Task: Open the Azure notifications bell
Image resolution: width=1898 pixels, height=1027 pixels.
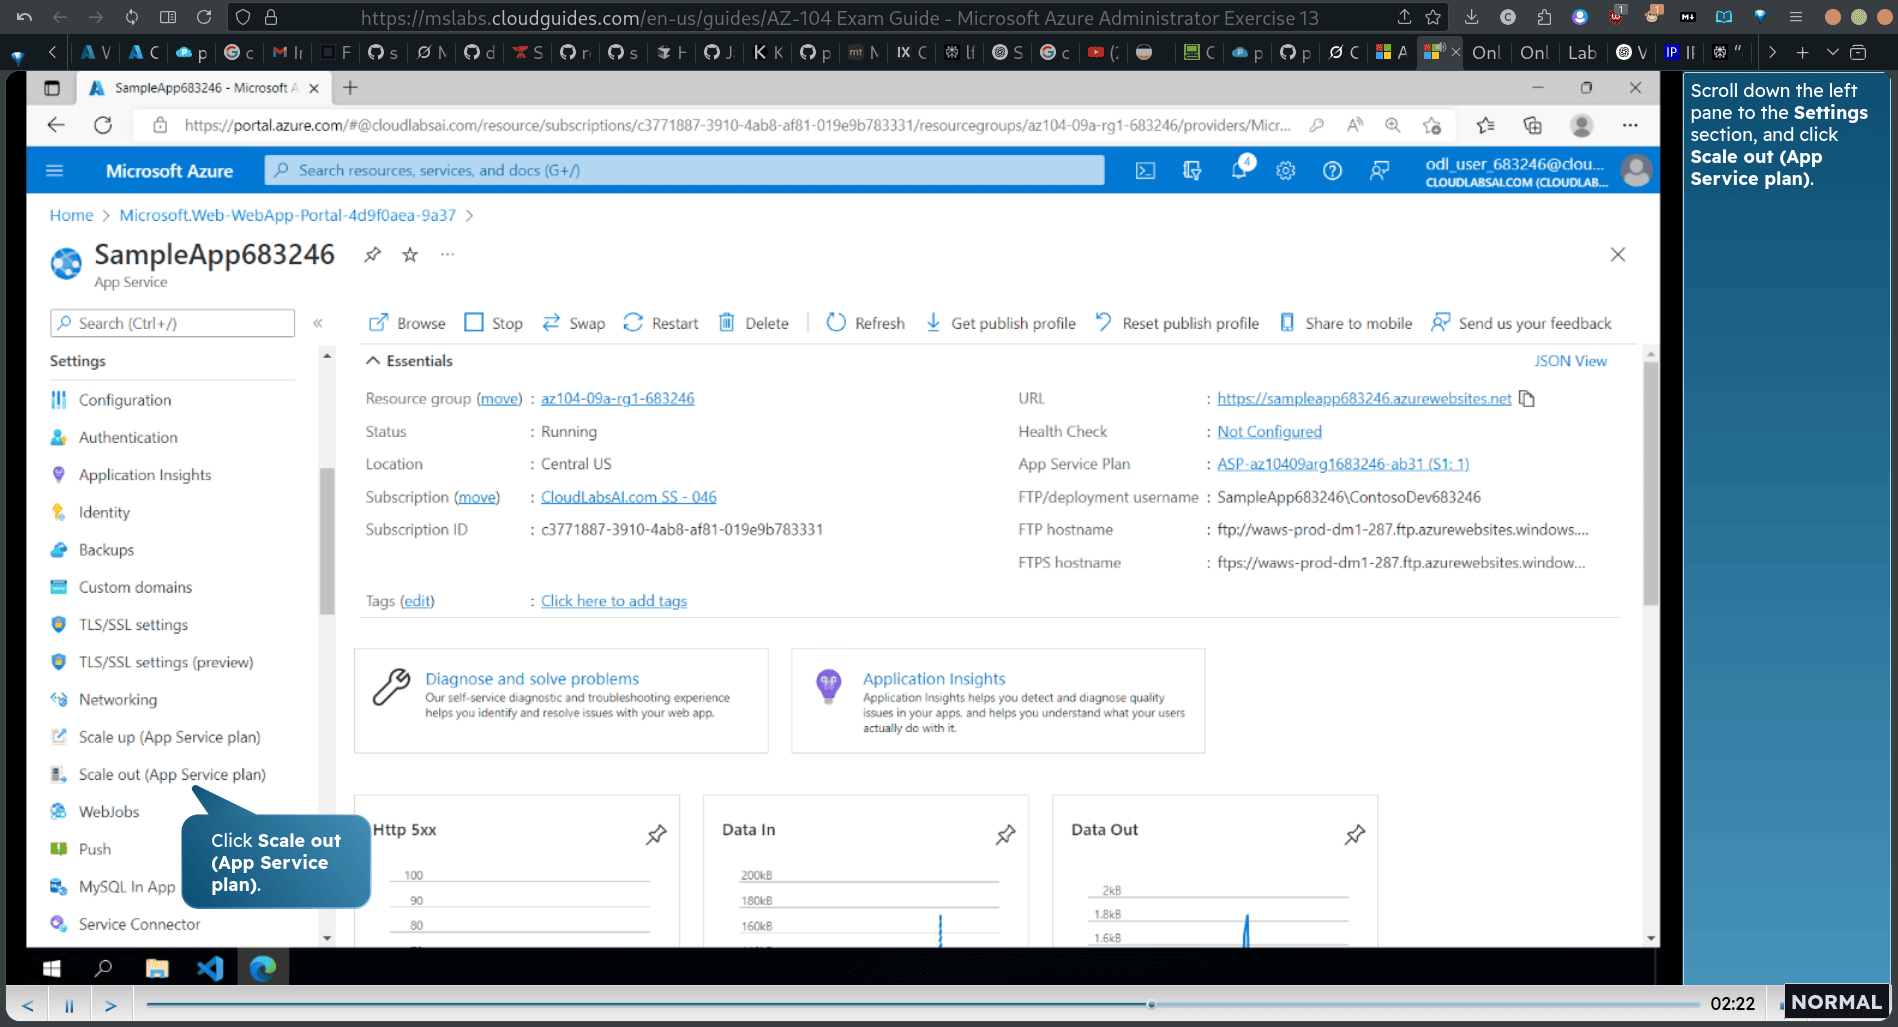Action: [x=1239, y=170]
